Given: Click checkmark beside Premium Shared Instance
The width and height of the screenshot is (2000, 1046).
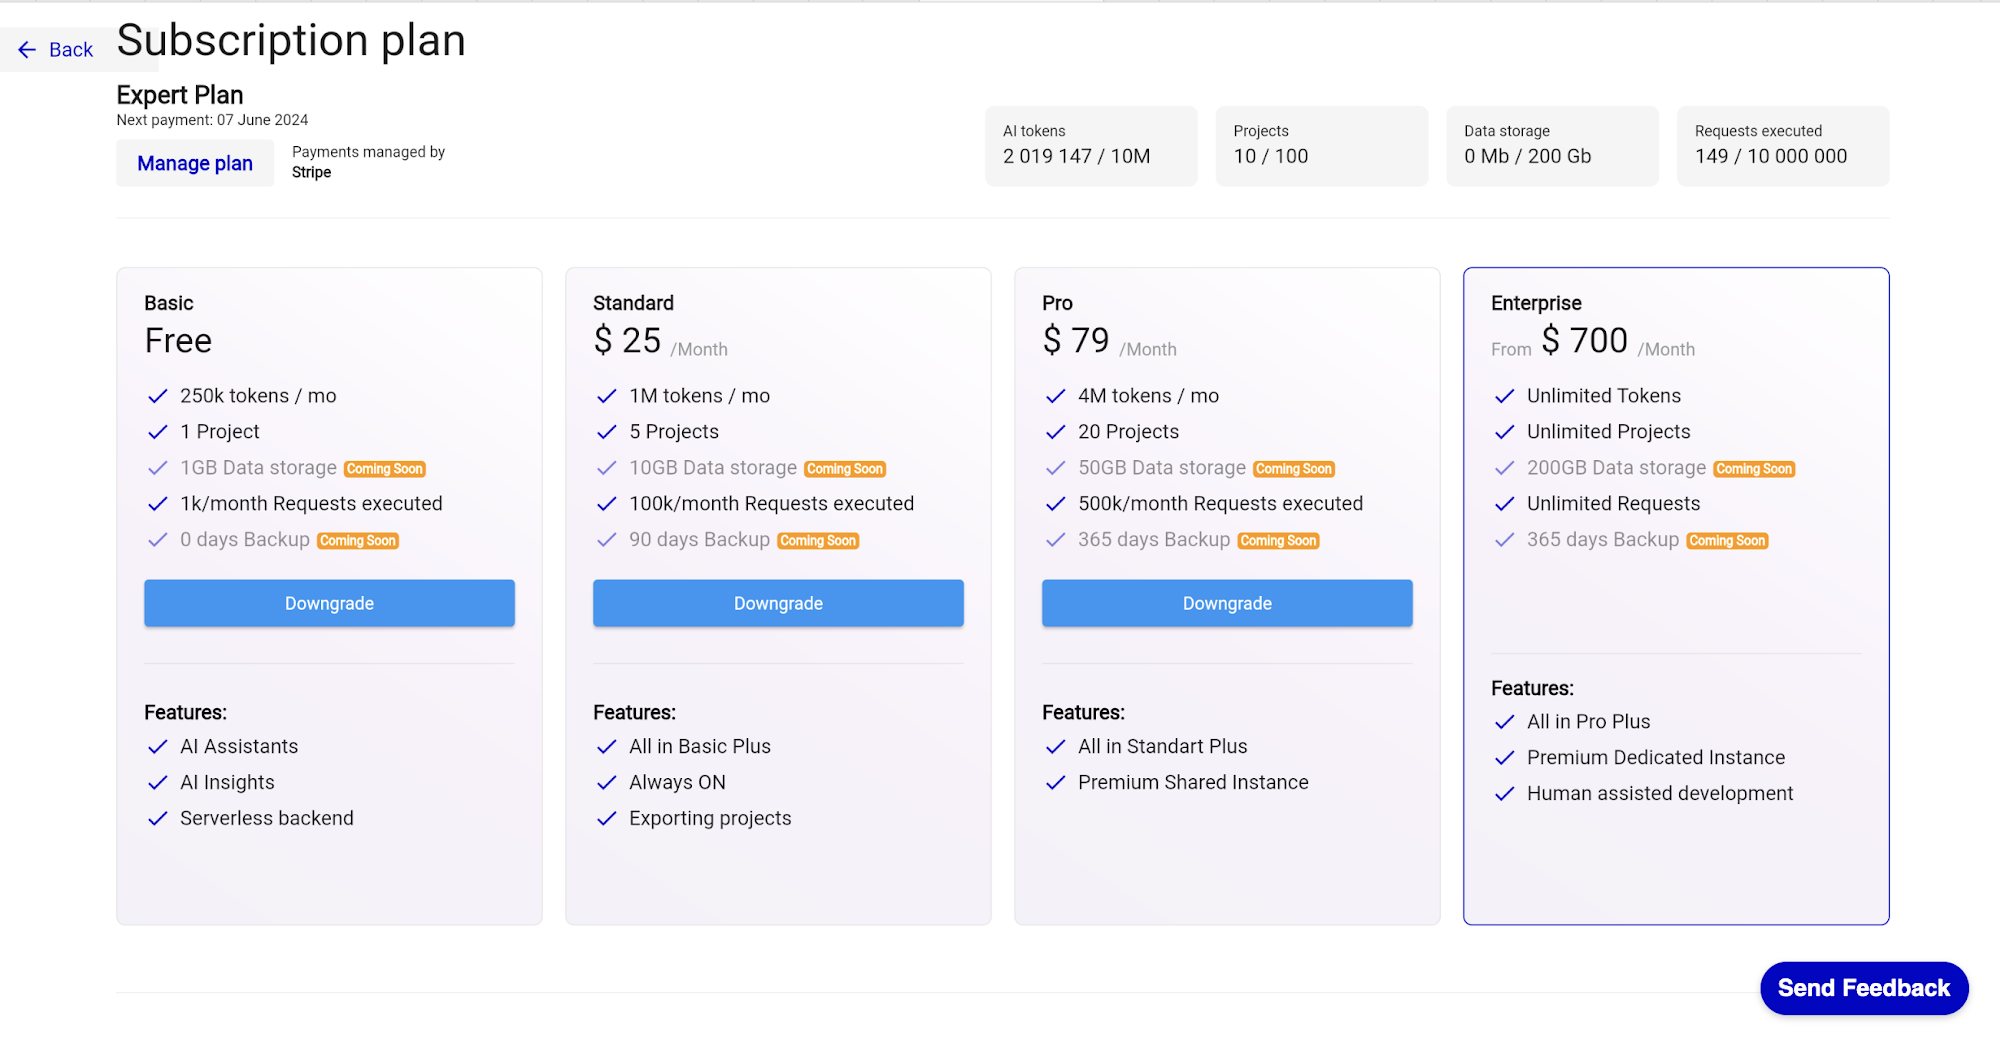Looking at the screenshot, I should pyautogui.click(x=1055, y=783).
